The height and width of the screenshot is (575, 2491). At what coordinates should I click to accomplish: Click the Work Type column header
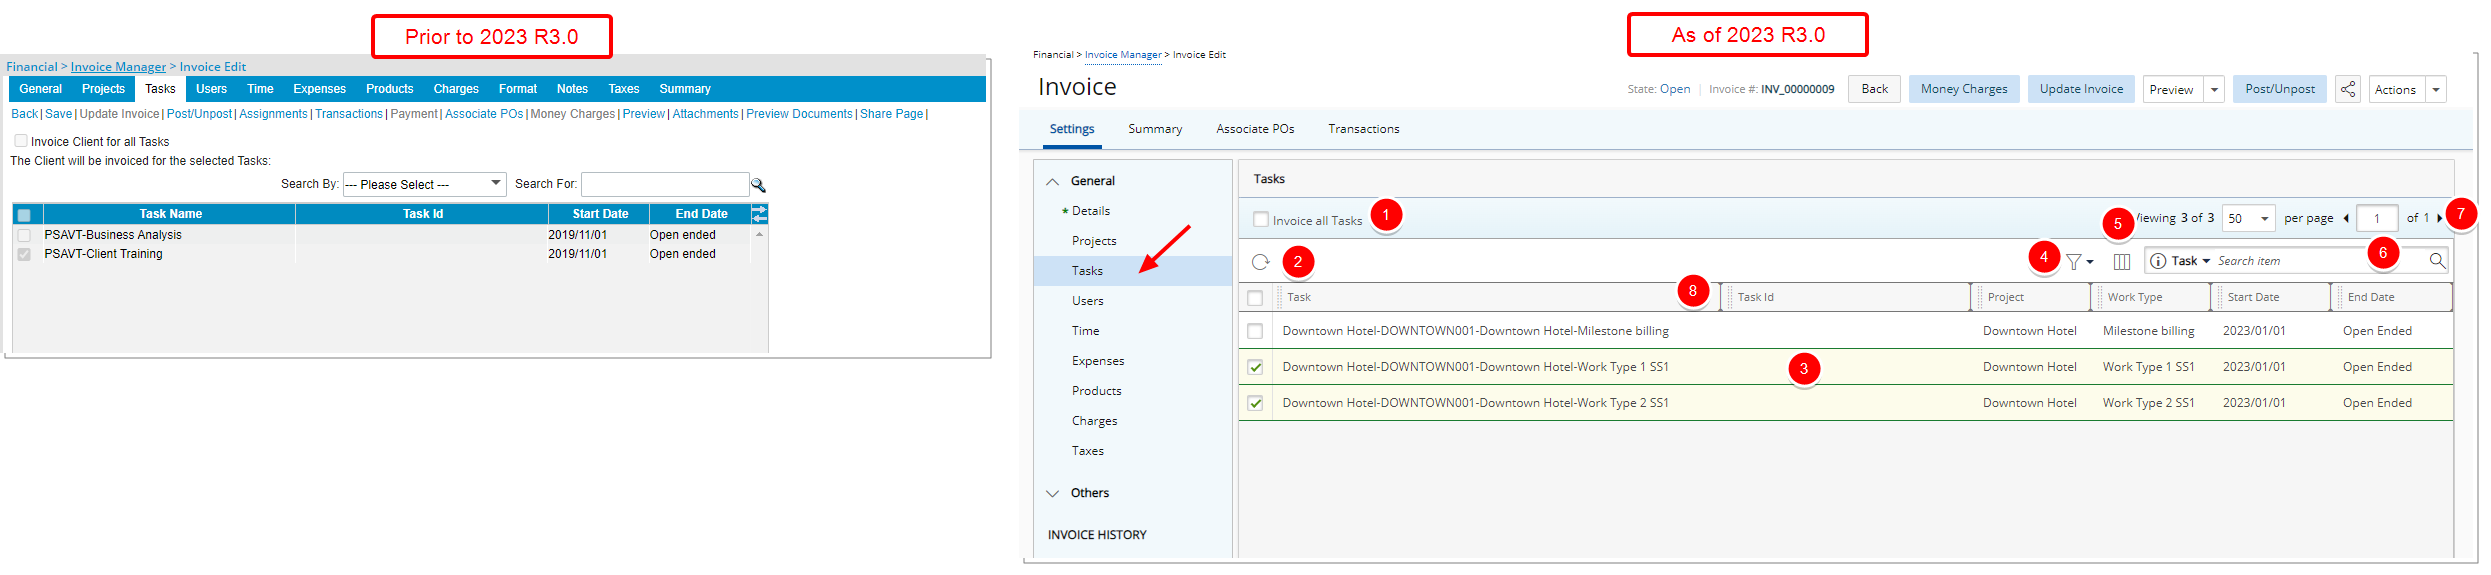click(2150, 297)
